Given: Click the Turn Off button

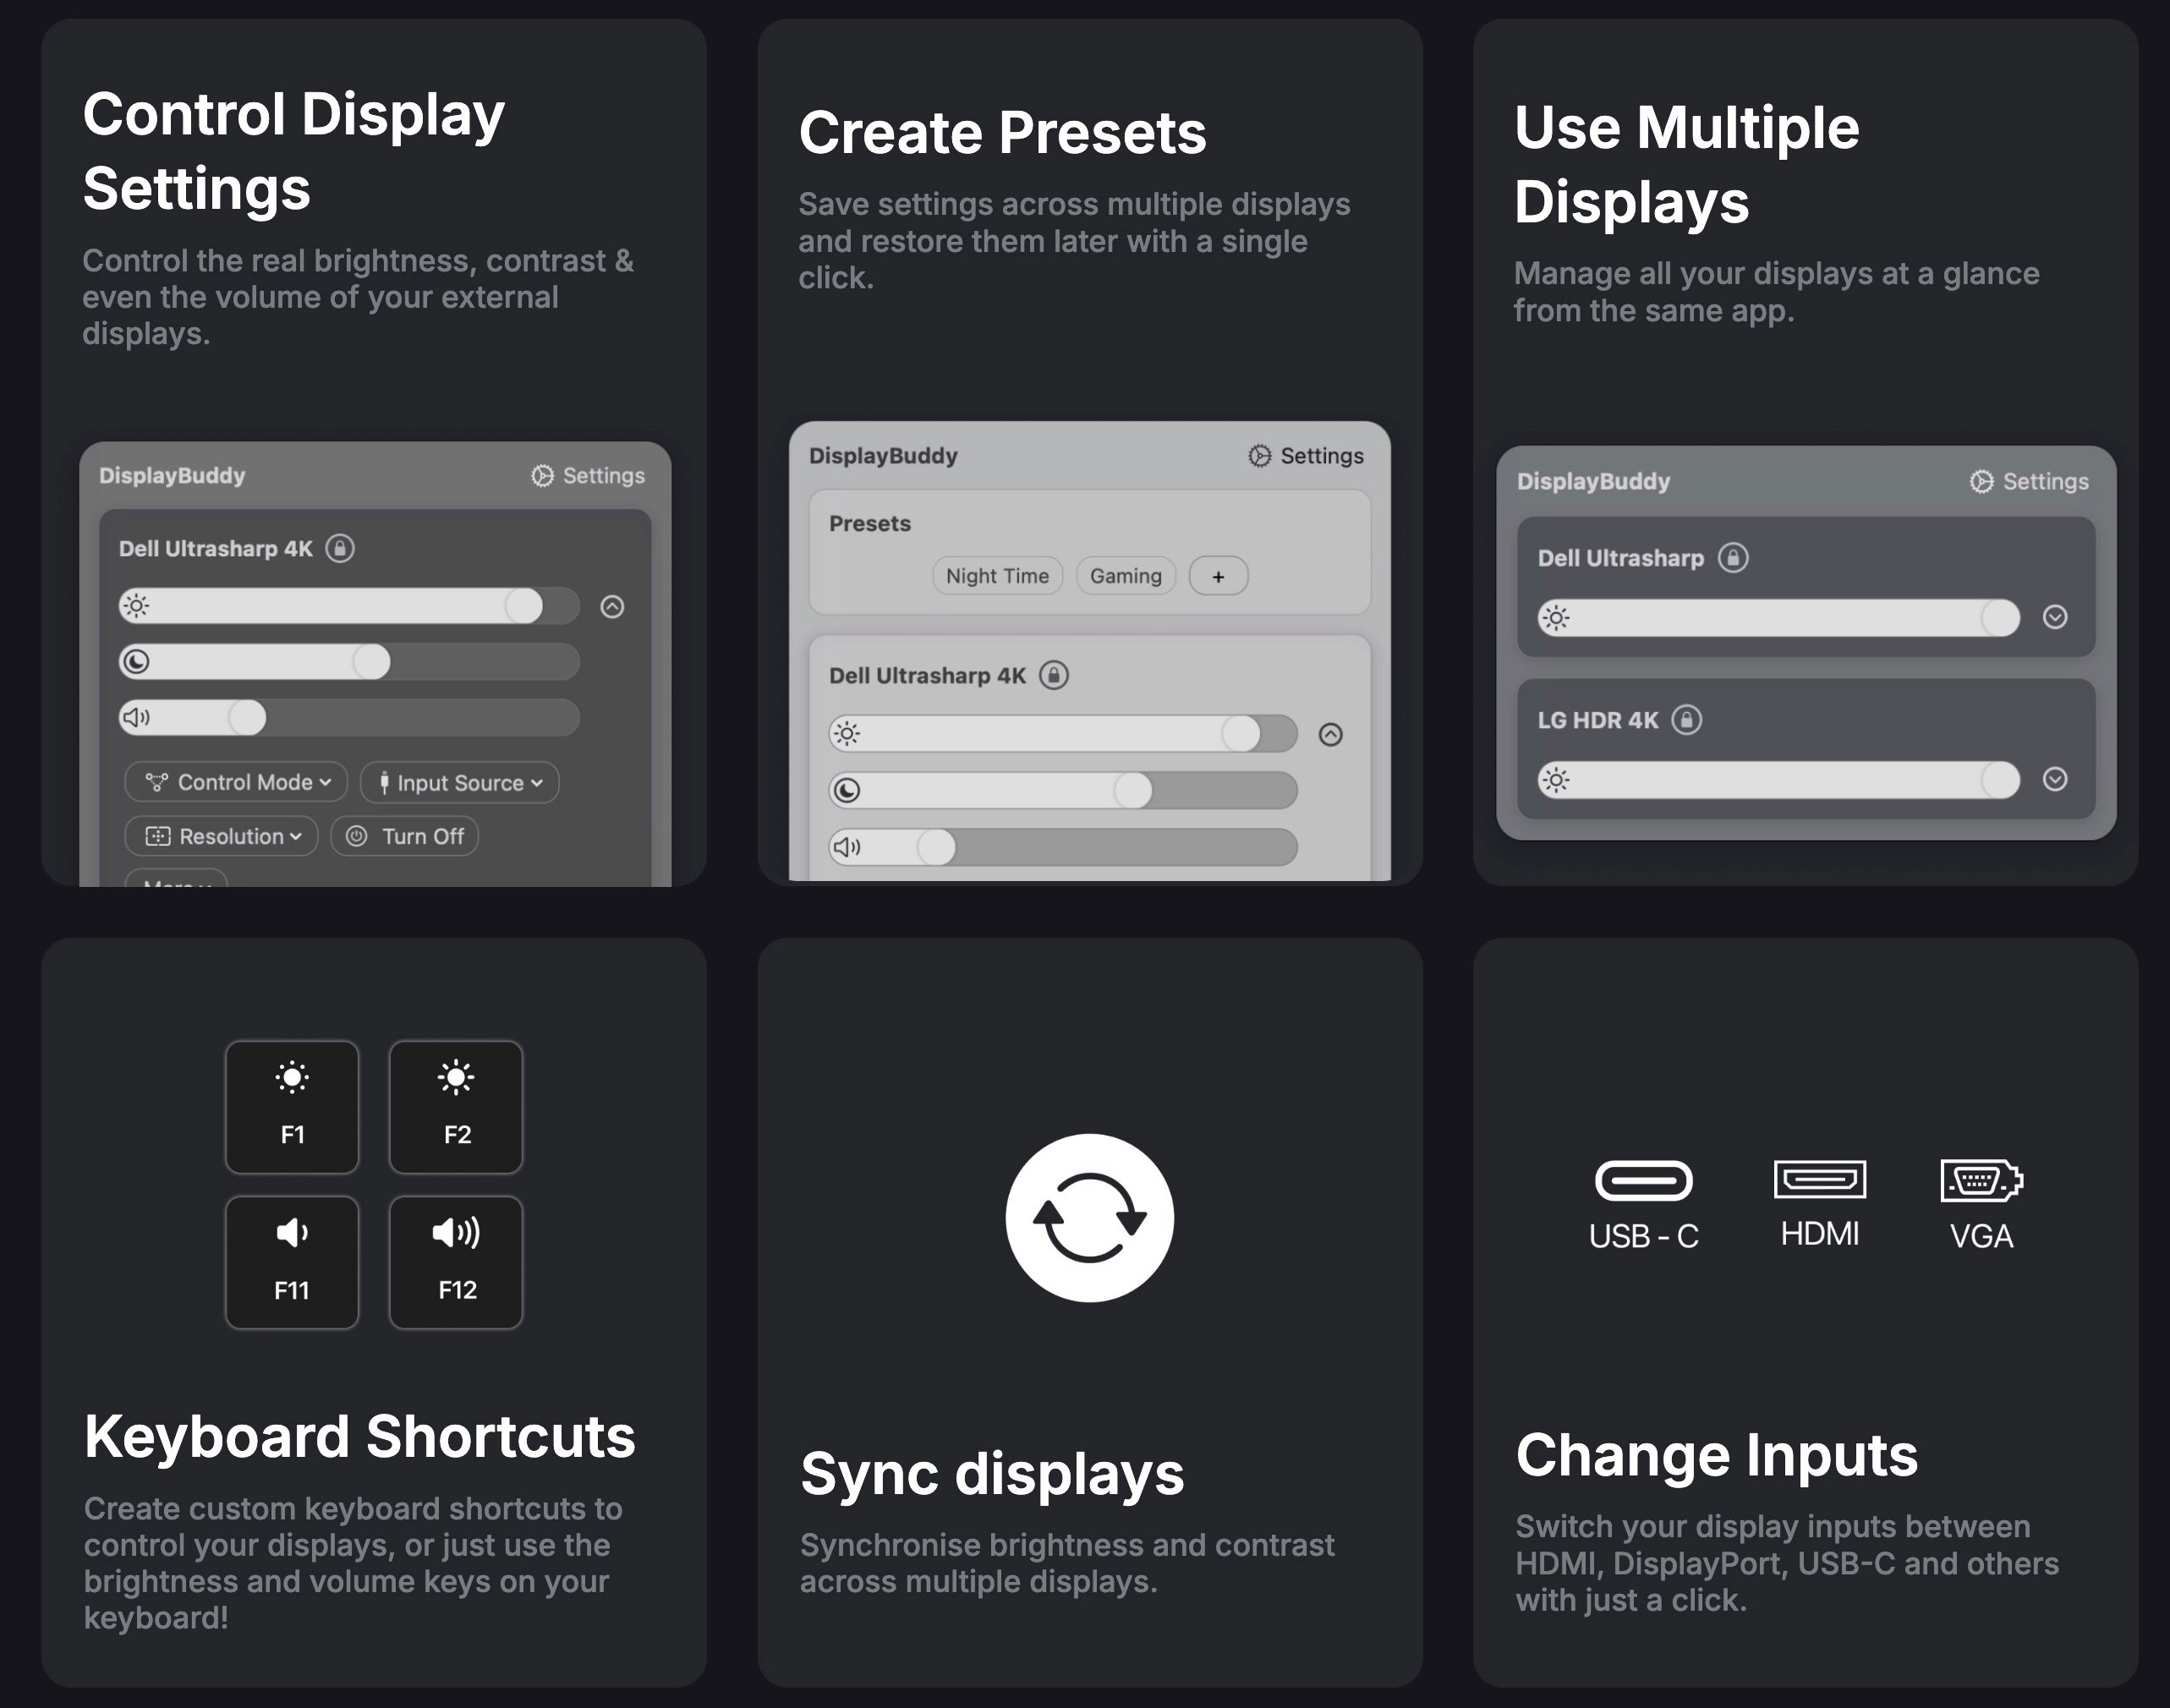Looking at the screenshot, I should click(405, 837).
